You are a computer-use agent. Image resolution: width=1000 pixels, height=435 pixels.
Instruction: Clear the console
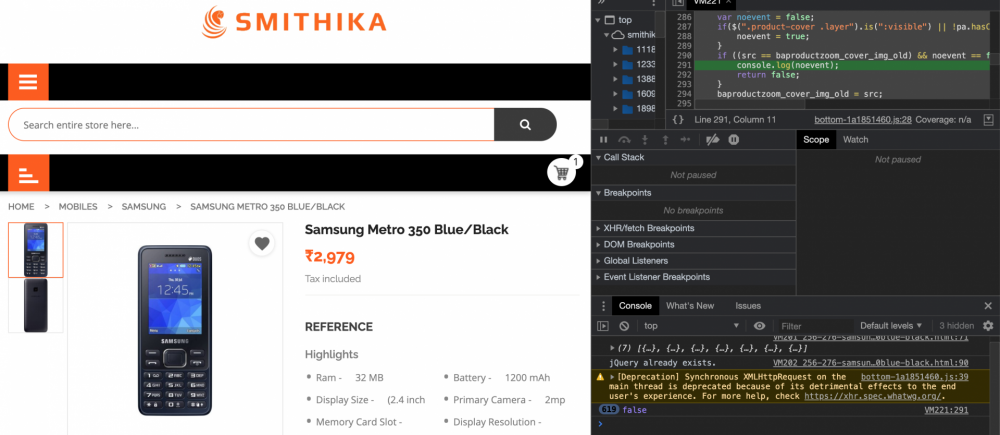[x=624, y=326]
